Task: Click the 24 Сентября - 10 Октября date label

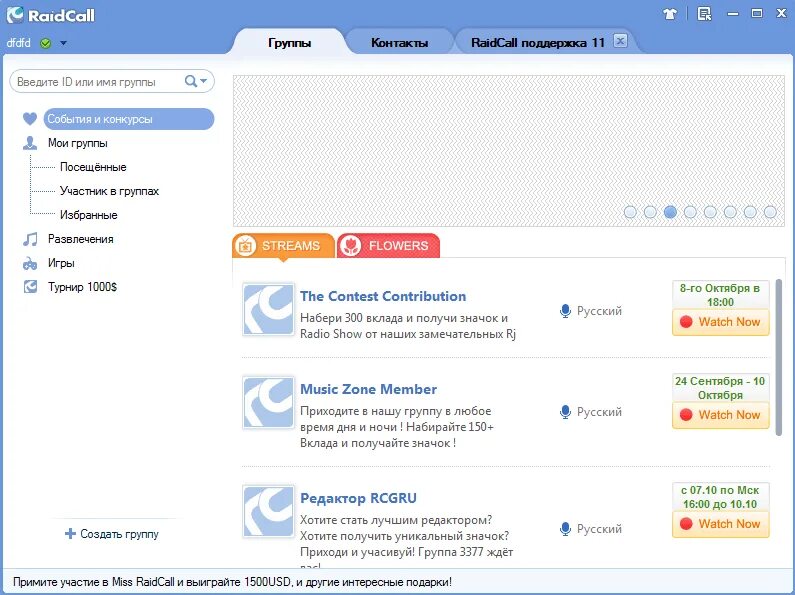Action: 720,388
